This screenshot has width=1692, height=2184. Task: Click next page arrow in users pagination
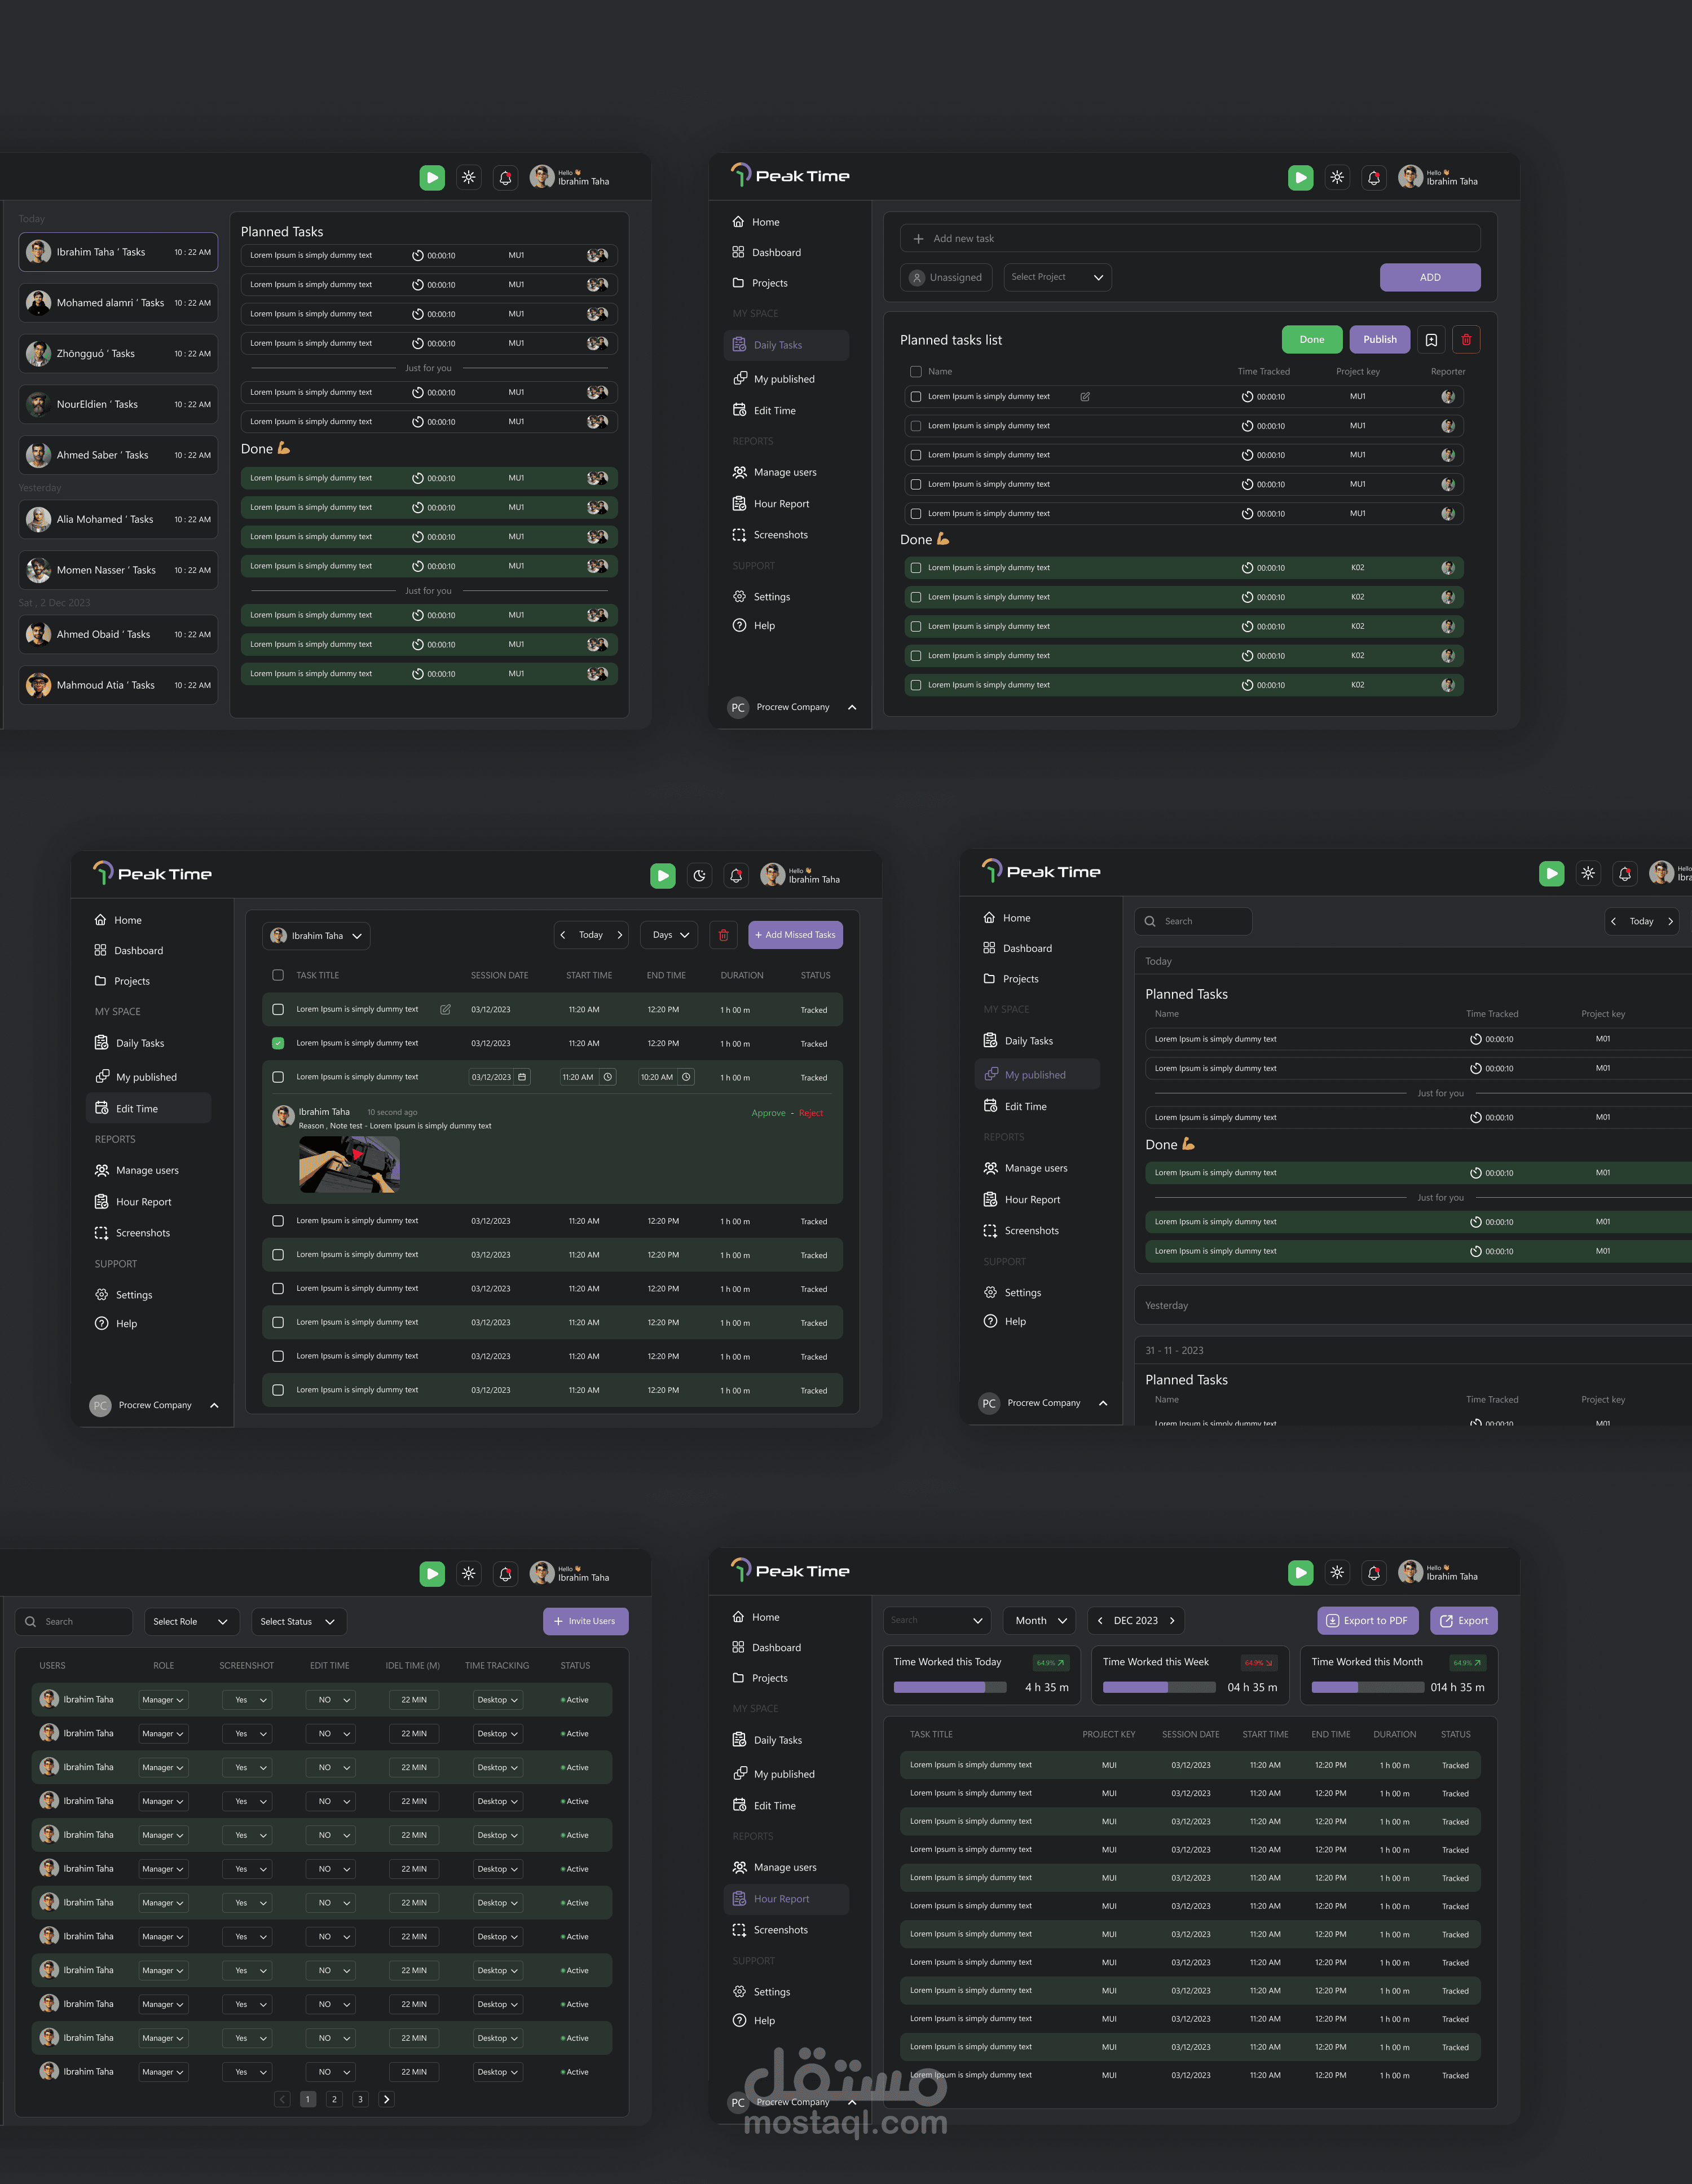(x=387, y=2099)
